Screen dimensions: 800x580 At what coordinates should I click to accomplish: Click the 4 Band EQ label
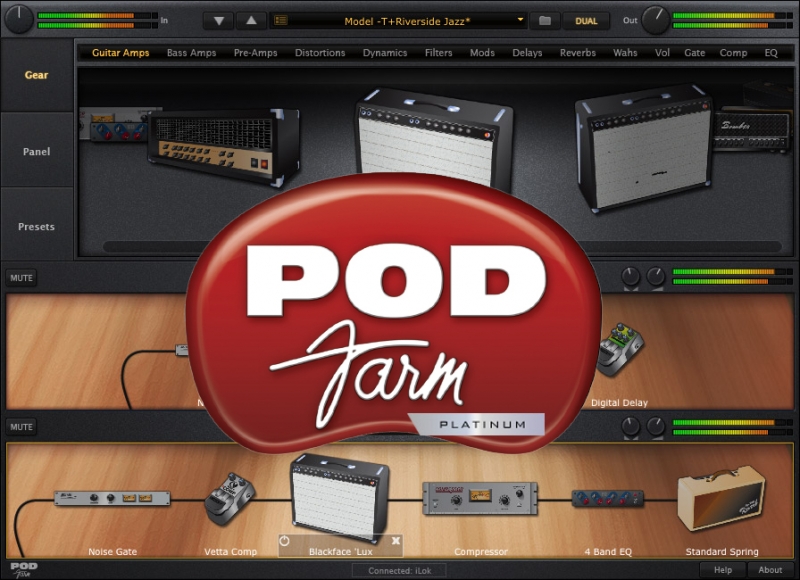coord(608,551)
